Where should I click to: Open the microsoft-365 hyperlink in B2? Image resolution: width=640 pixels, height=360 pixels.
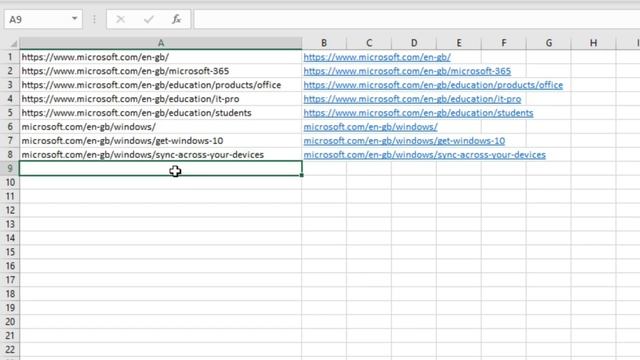pos(407,71)
